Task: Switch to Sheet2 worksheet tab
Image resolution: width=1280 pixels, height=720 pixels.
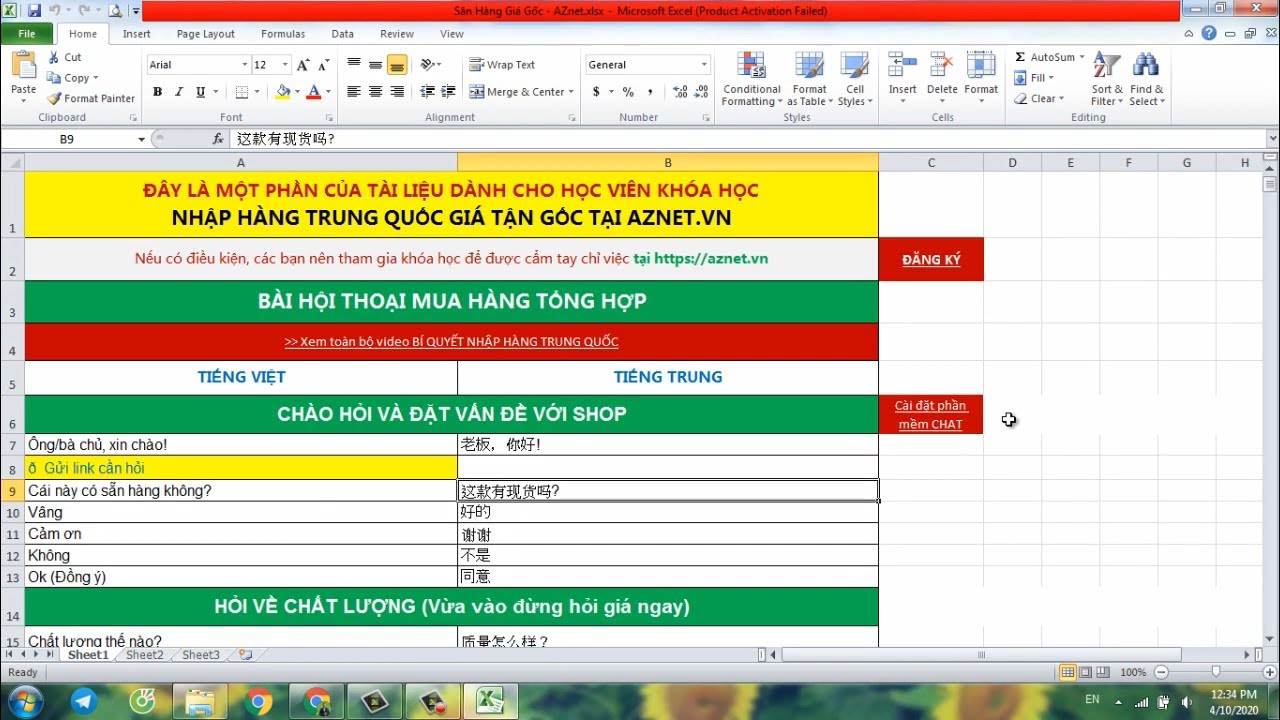Action: 144,655
